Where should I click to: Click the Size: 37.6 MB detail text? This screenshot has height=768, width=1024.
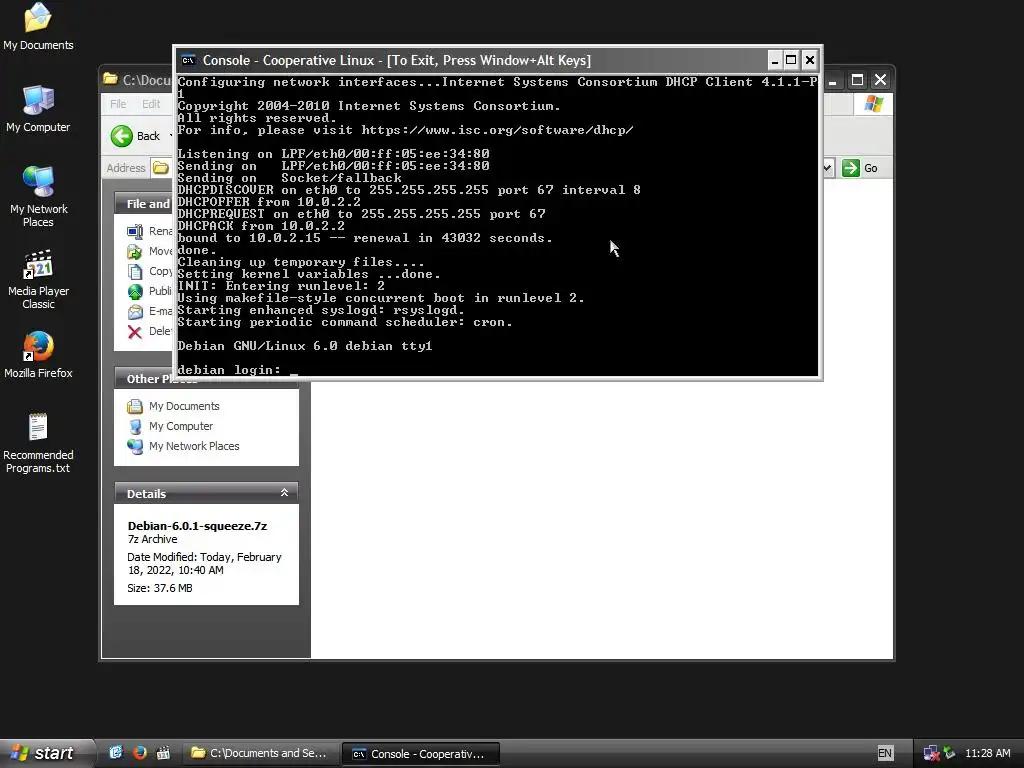[x=160, y=588]
